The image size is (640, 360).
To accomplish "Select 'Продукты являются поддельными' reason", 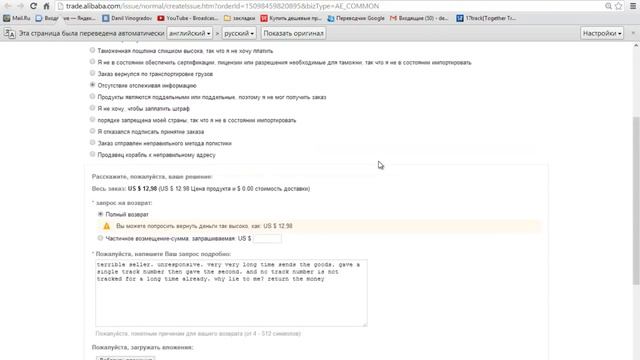I will click(93, 96).
